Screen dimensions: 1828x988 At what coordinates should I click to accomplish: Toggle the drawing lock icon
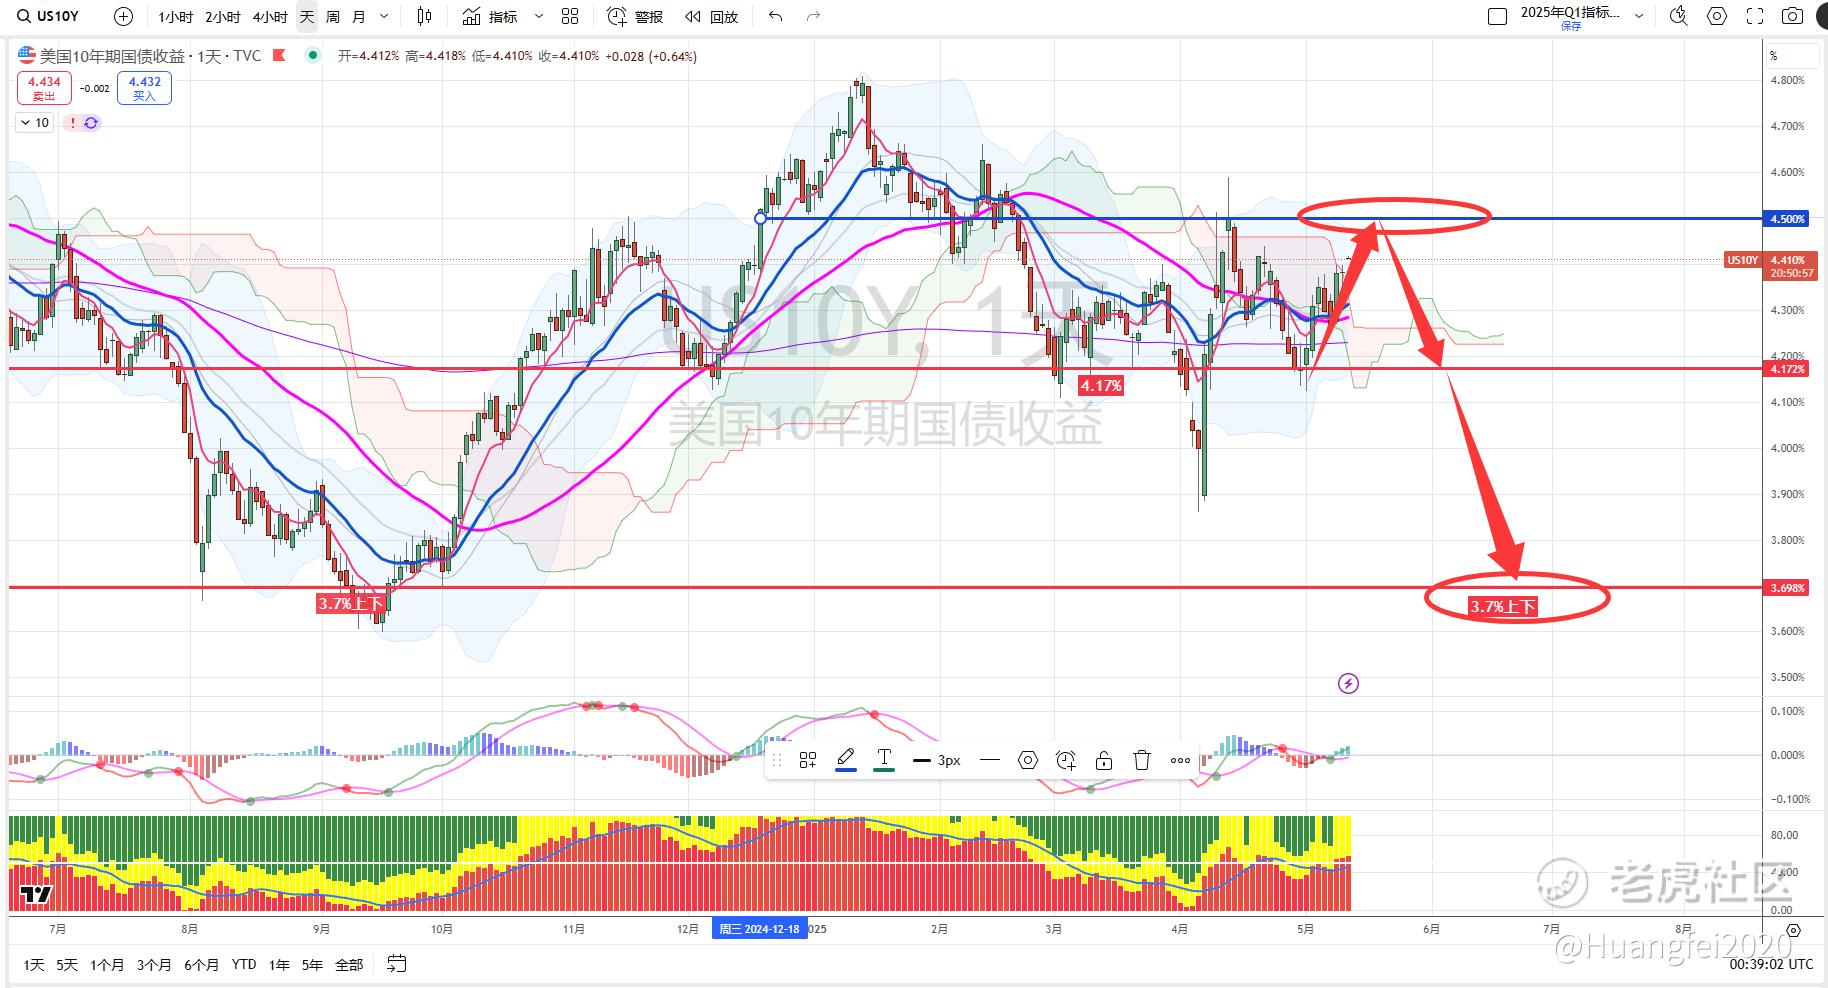pos(1104,761)
